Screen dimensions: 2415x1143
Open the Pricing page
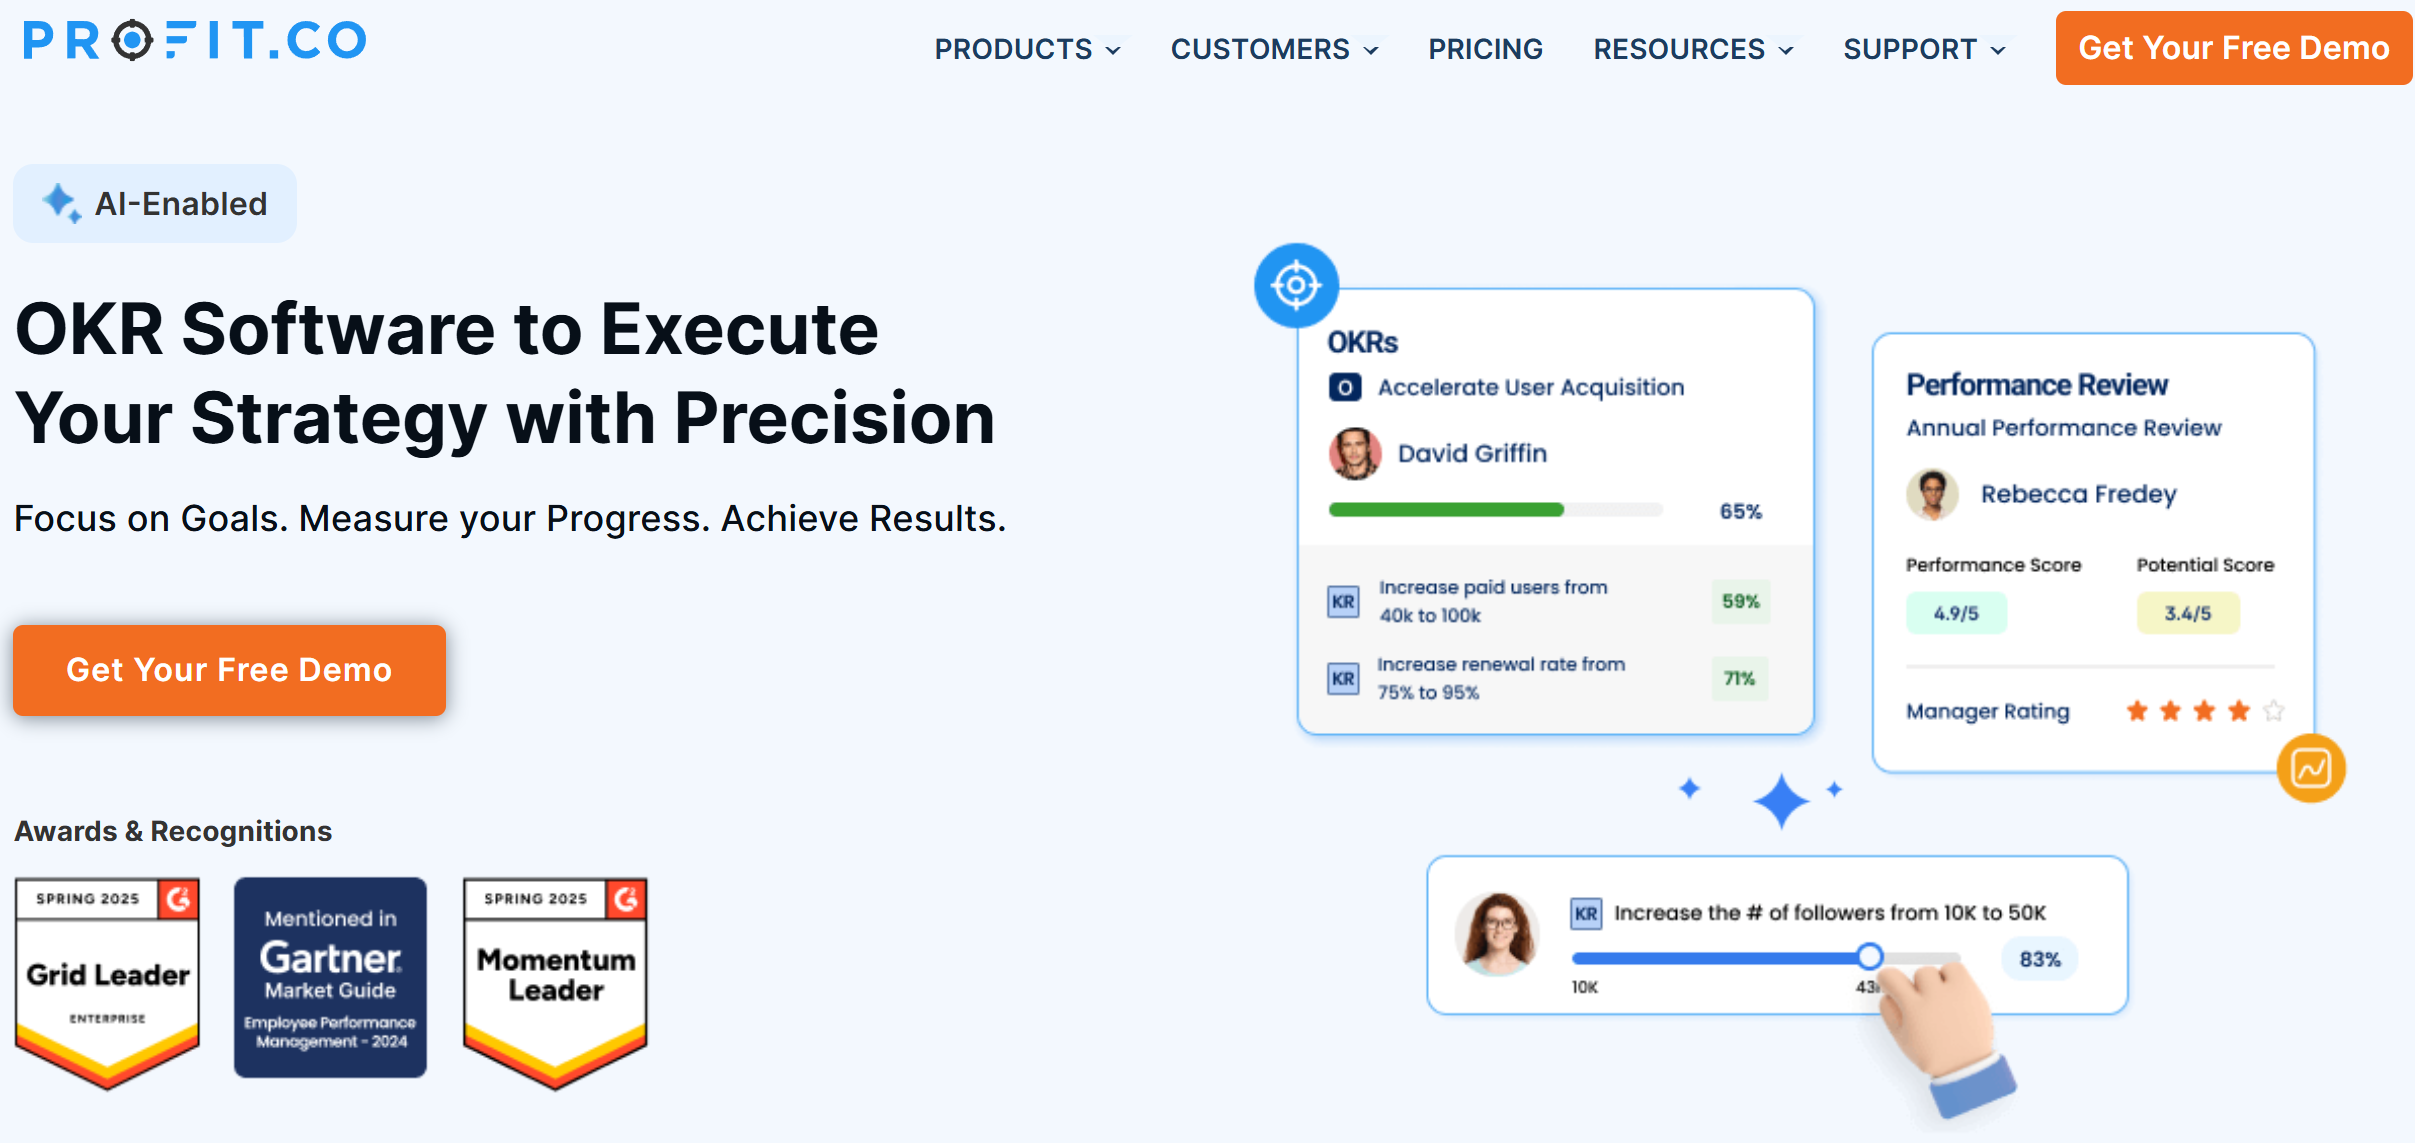click(x=1485, y=49)
